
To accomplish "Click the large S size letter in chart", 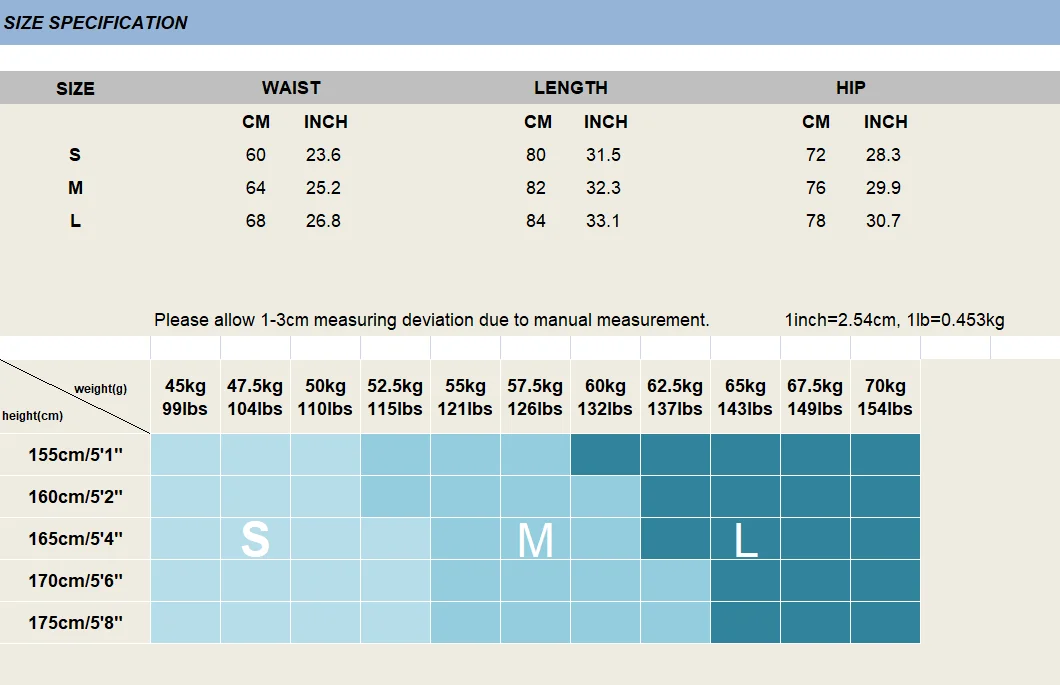I will click(256, 540).
